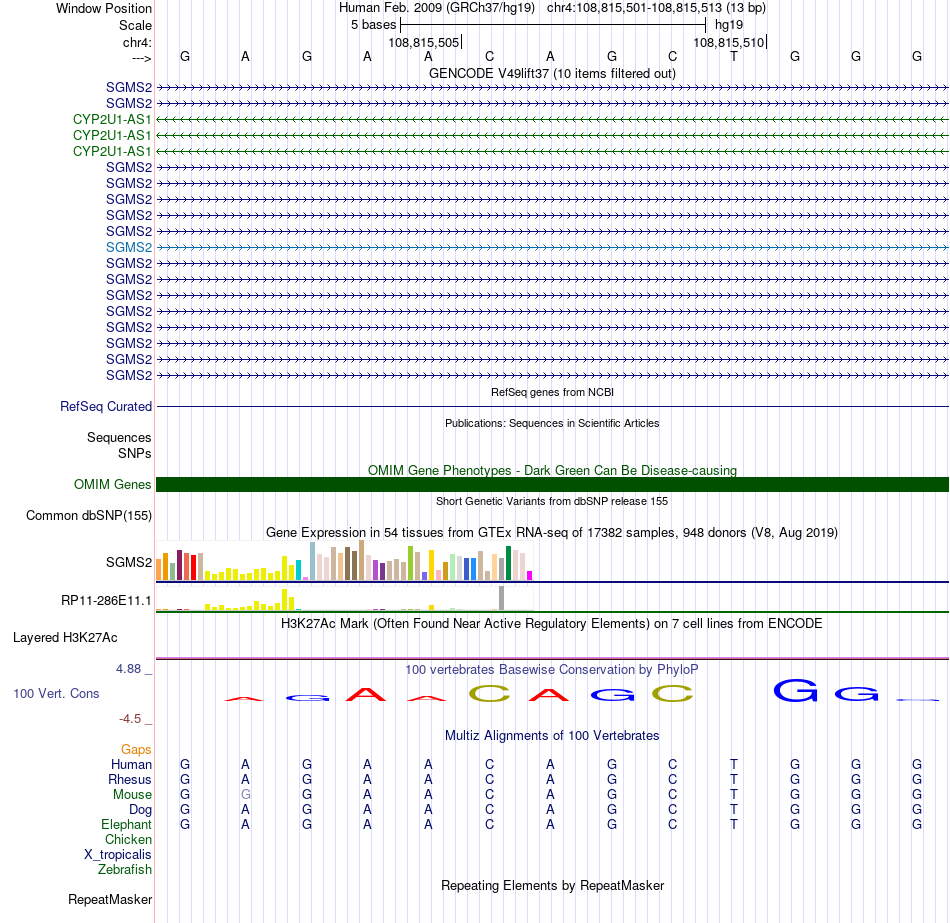Click the Layered H3K27Ac track label
The width and height of the screenshot is (950, 923).
click(x=65, y=638)
